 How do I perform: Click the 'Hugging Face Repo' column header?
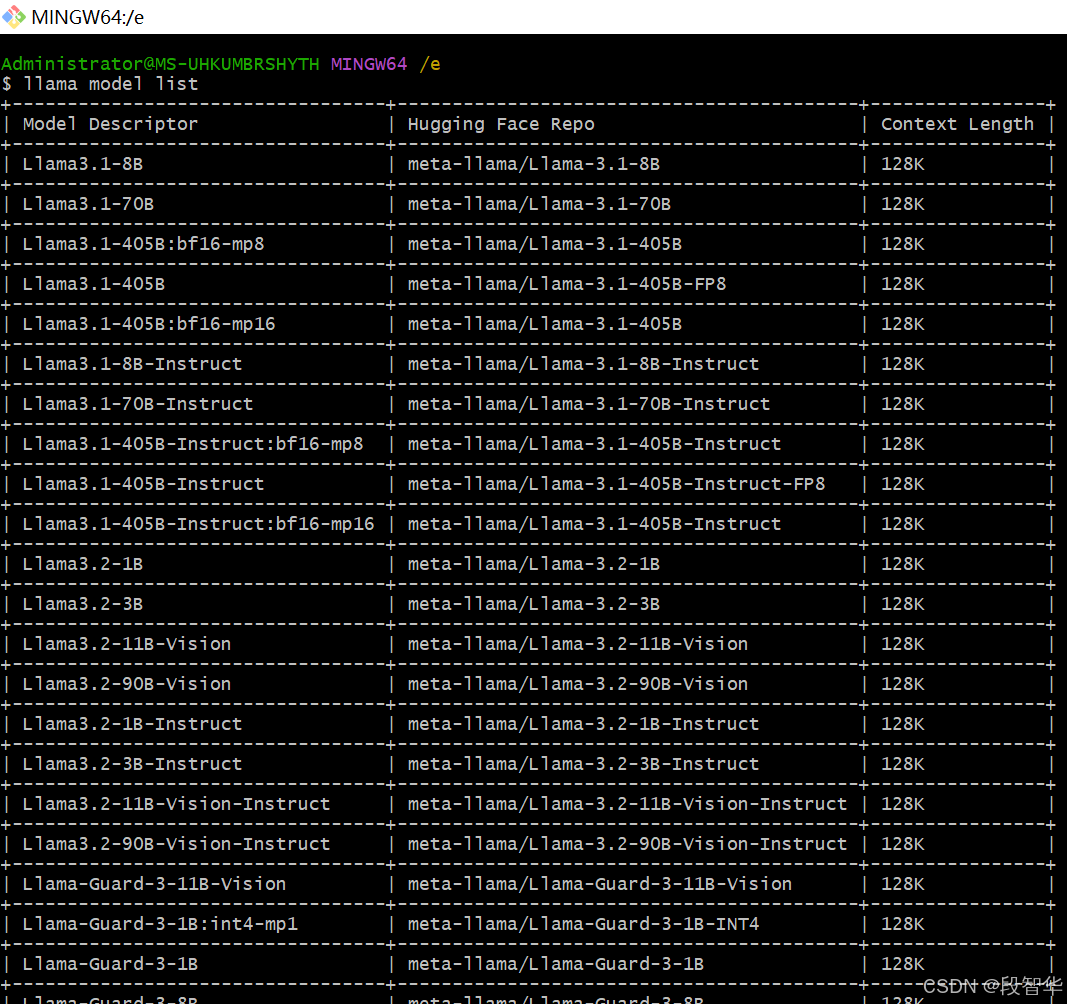(x=501, y=124)
